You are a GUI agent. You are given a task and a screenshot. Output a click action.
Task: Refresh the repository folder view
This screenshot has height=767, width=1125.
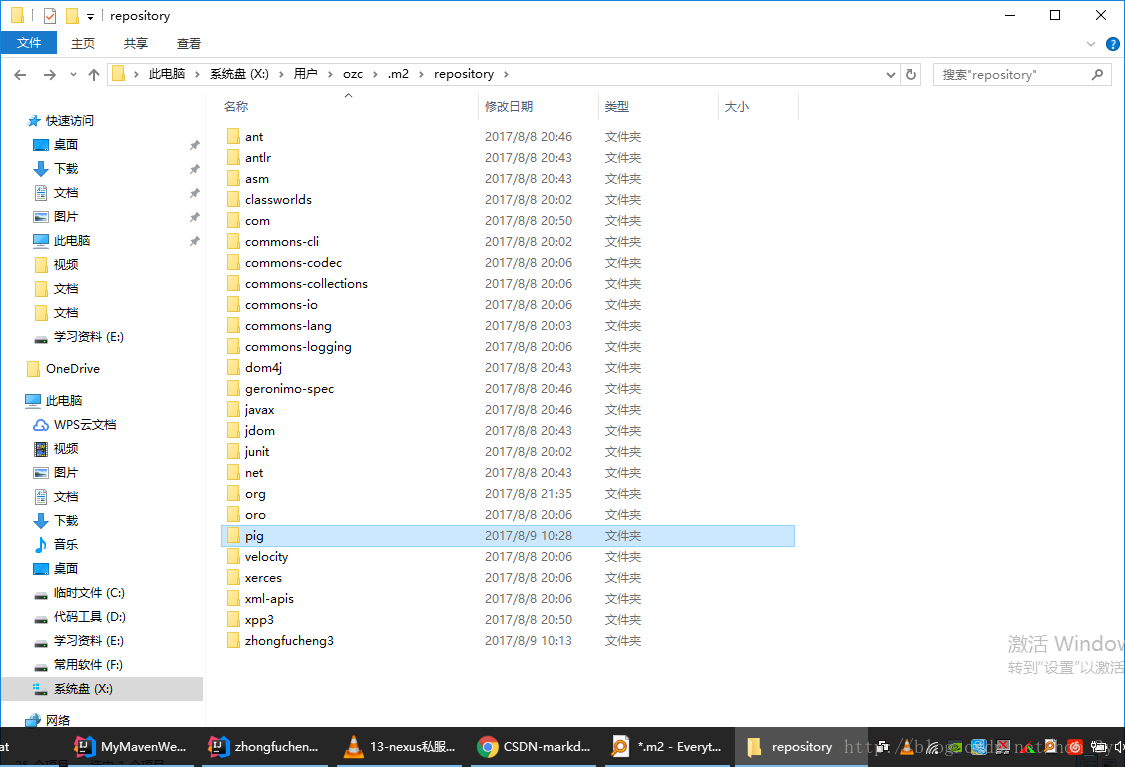tap(911, 75)
